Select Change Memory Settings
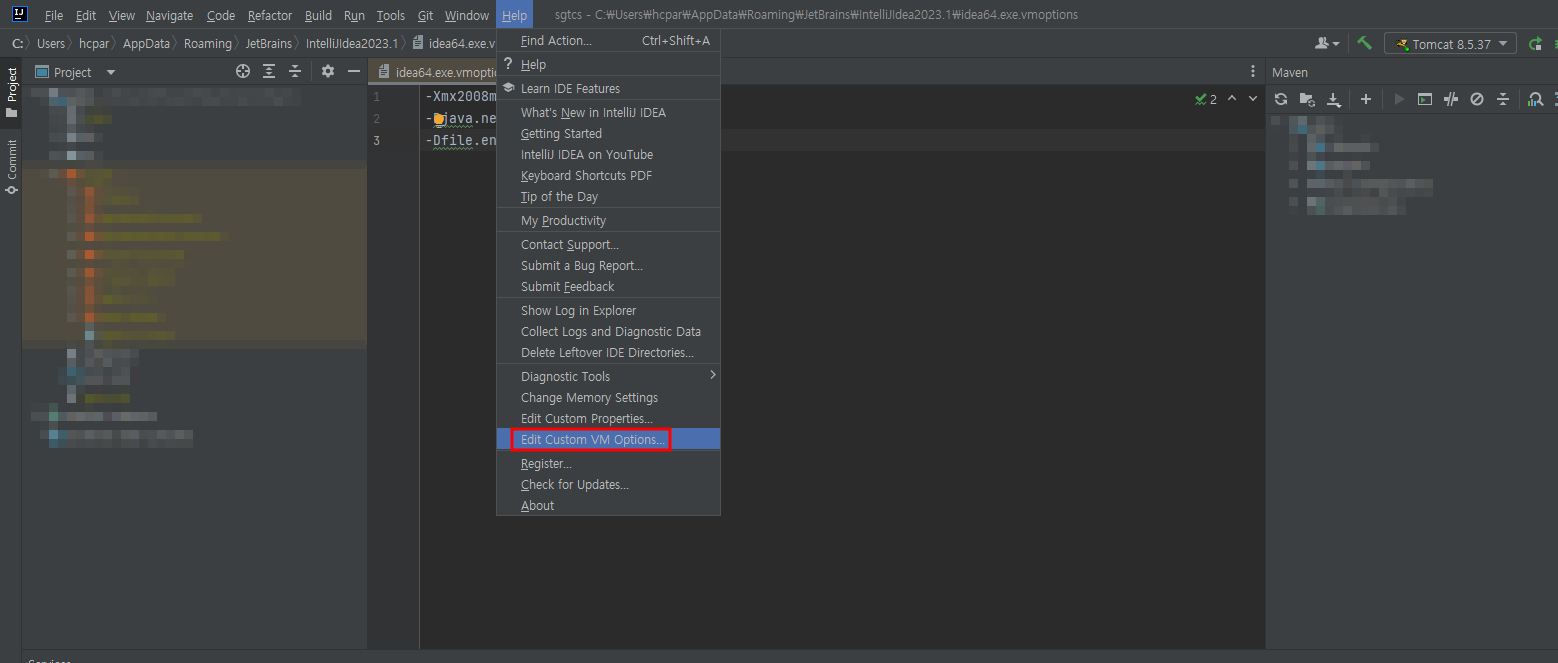Image resolution: width=1558 pixels, height=663 pixels. (x=608, y=397)
